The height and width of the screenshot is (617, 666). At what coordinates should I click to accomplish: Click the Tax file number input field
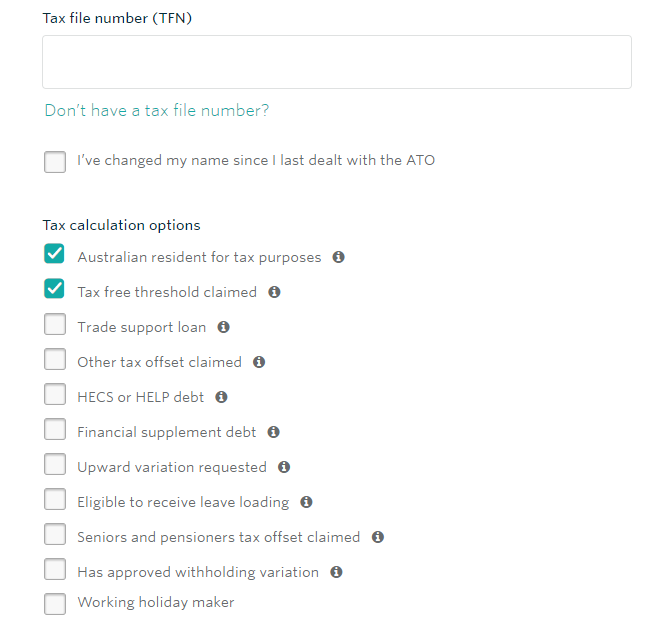click(337, 62)
